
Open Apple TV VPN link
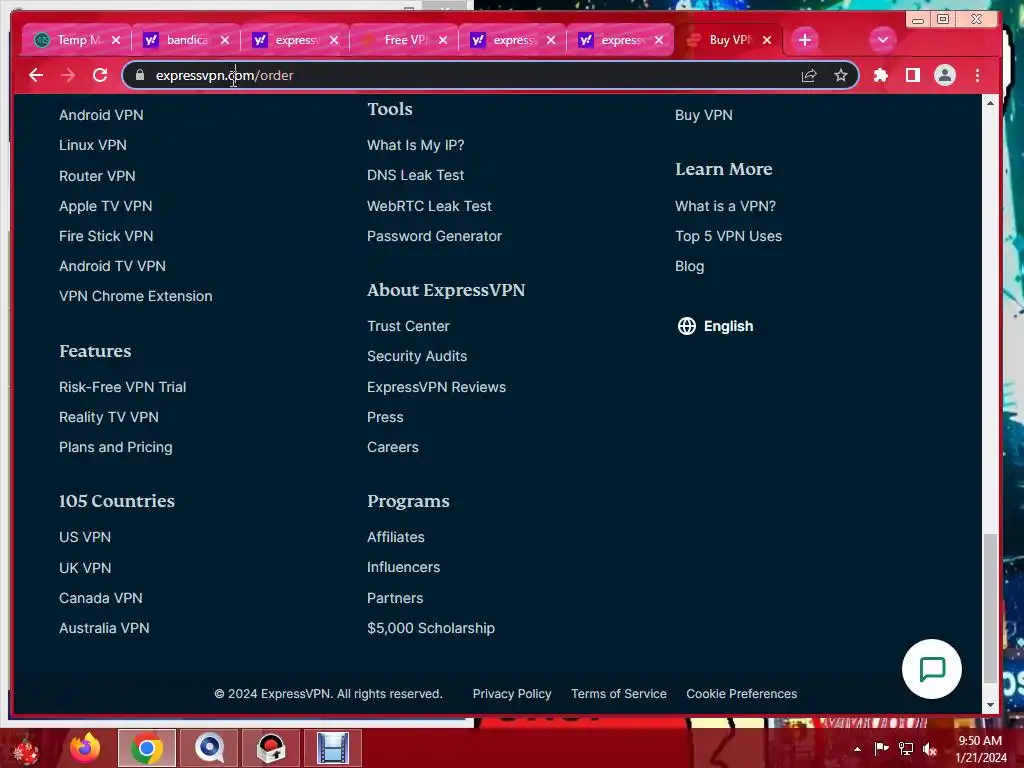106,206
